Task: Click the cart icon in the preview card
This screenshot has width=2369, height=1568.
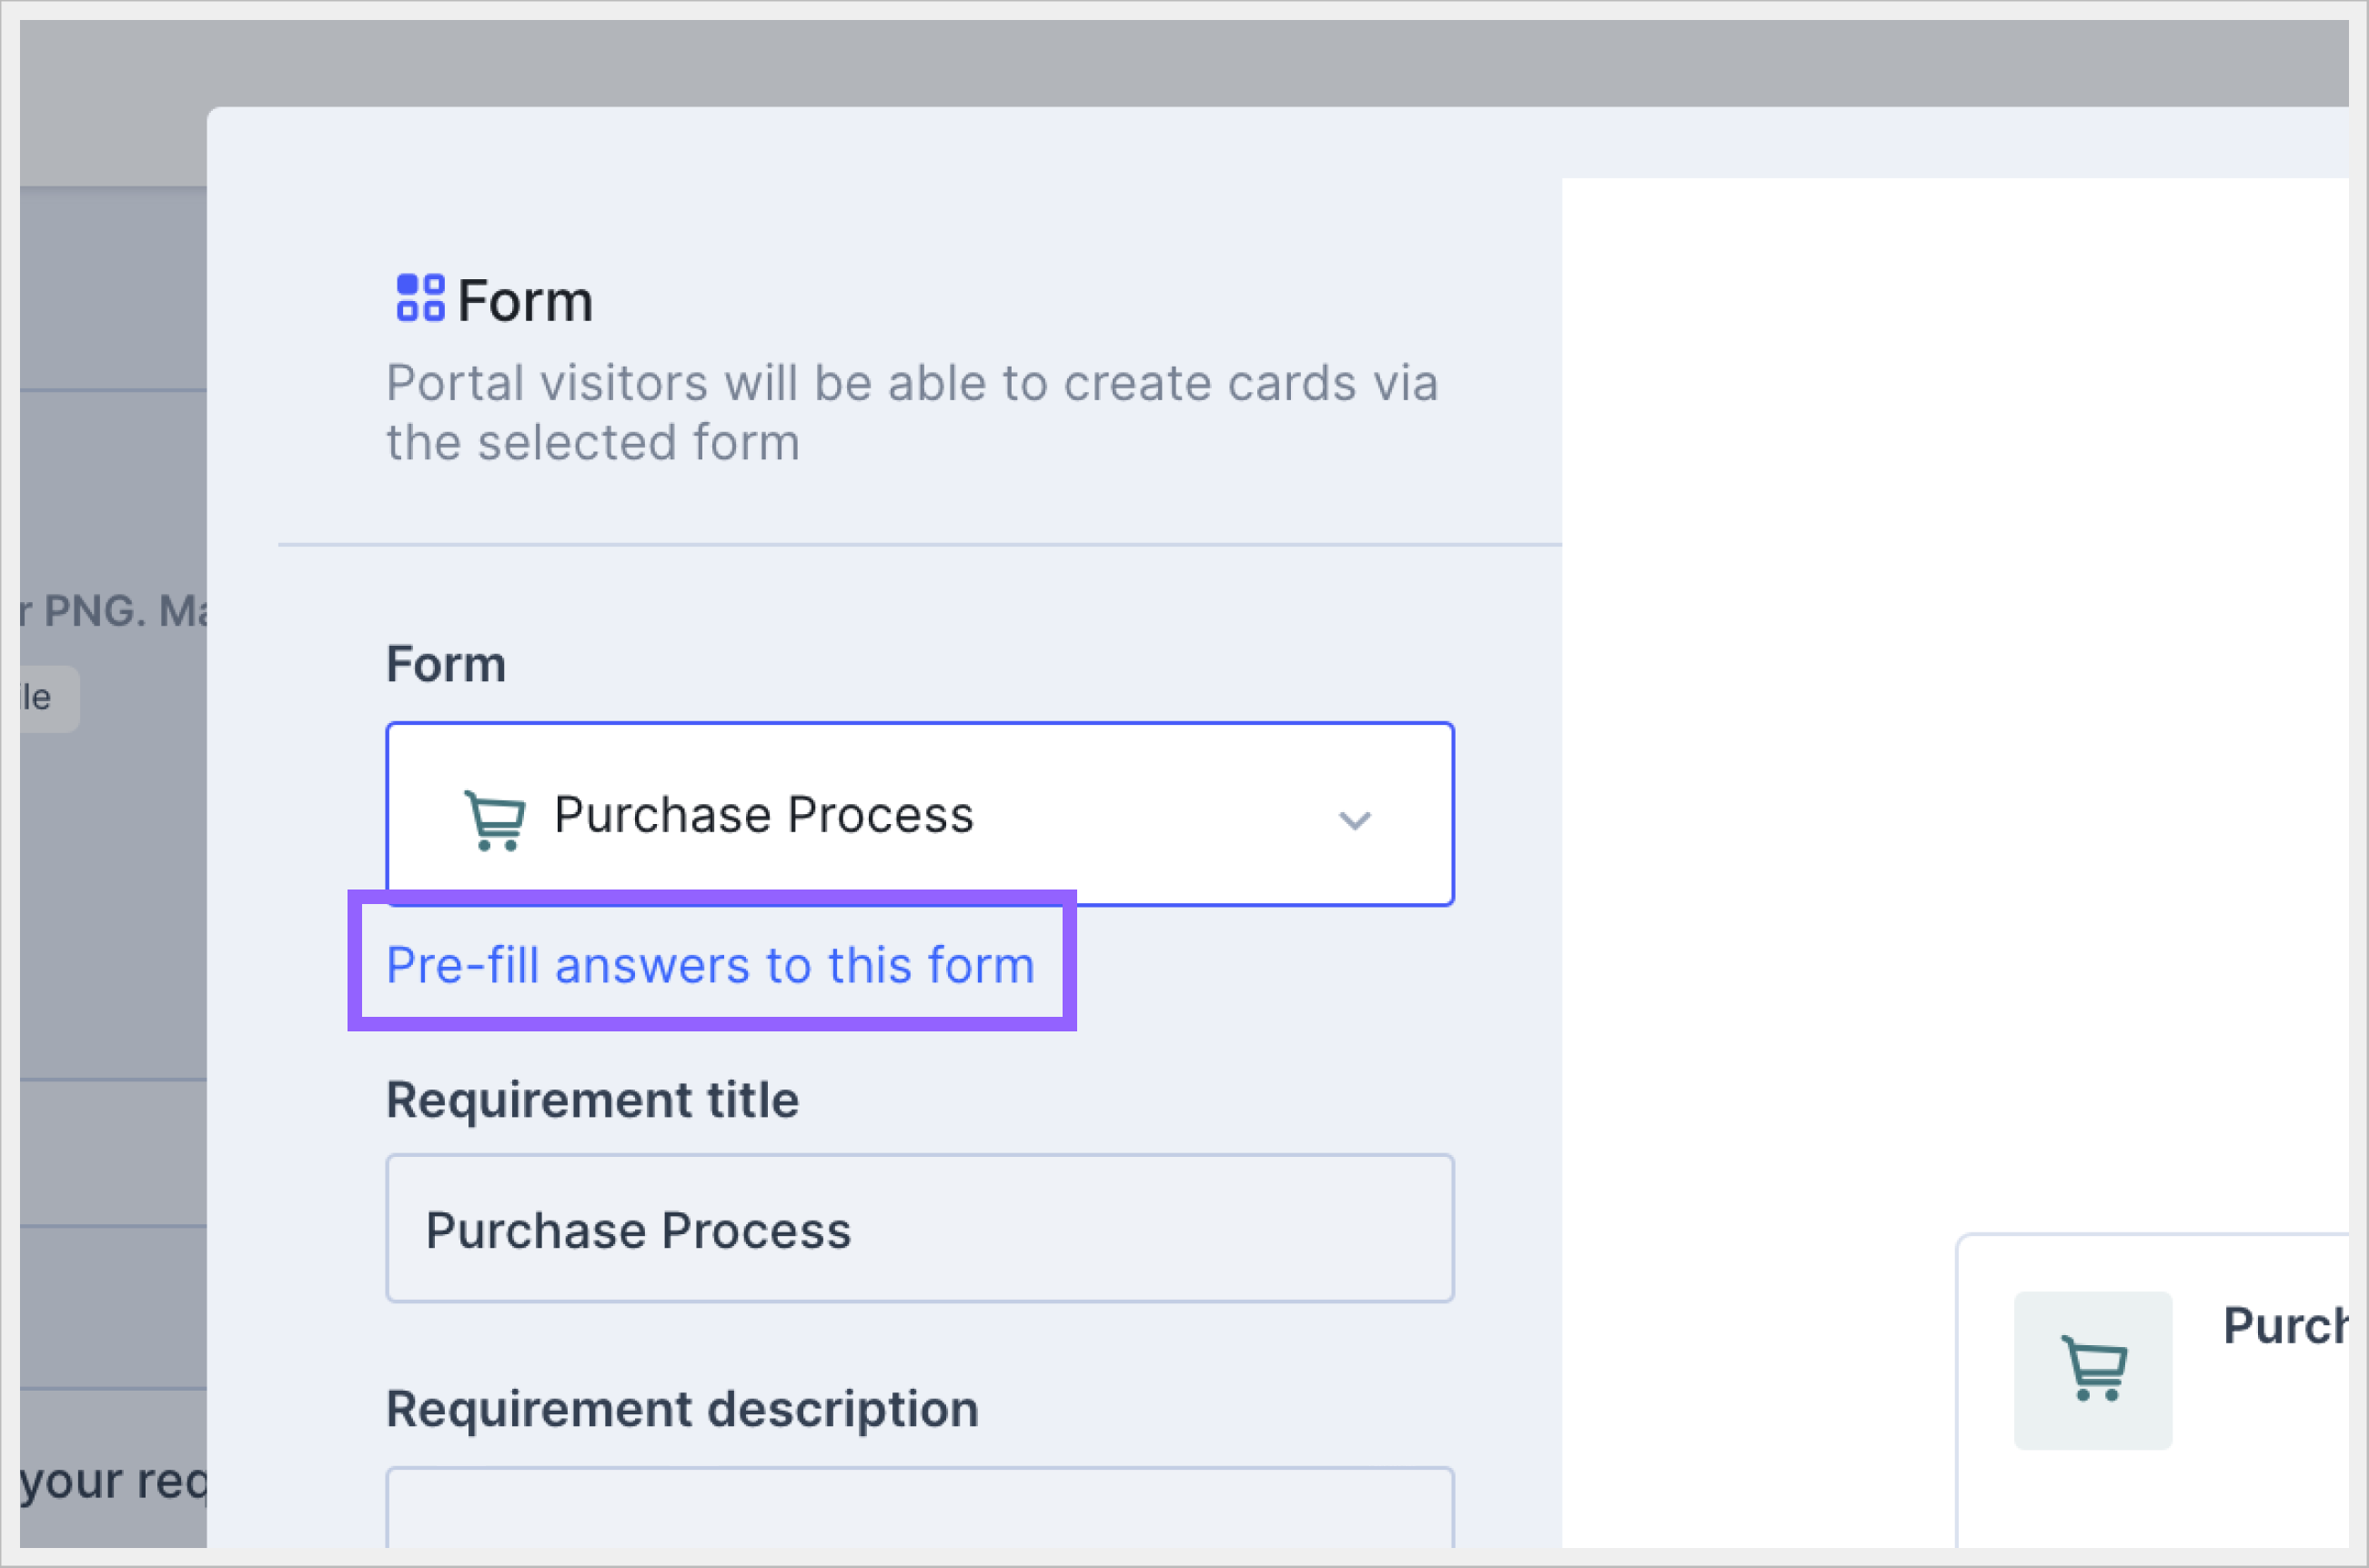Action: (2093, 1369)
